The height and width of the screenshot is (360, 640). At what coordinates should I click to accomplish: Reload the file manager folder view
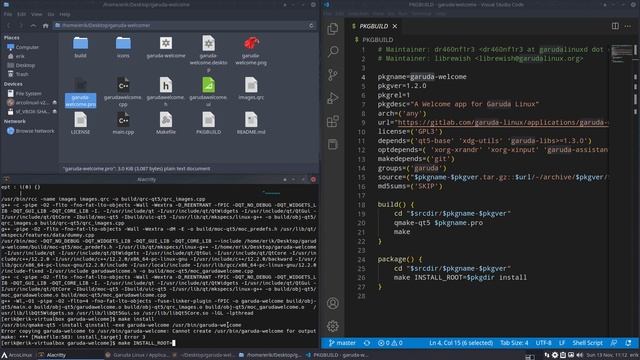[311, 25]
